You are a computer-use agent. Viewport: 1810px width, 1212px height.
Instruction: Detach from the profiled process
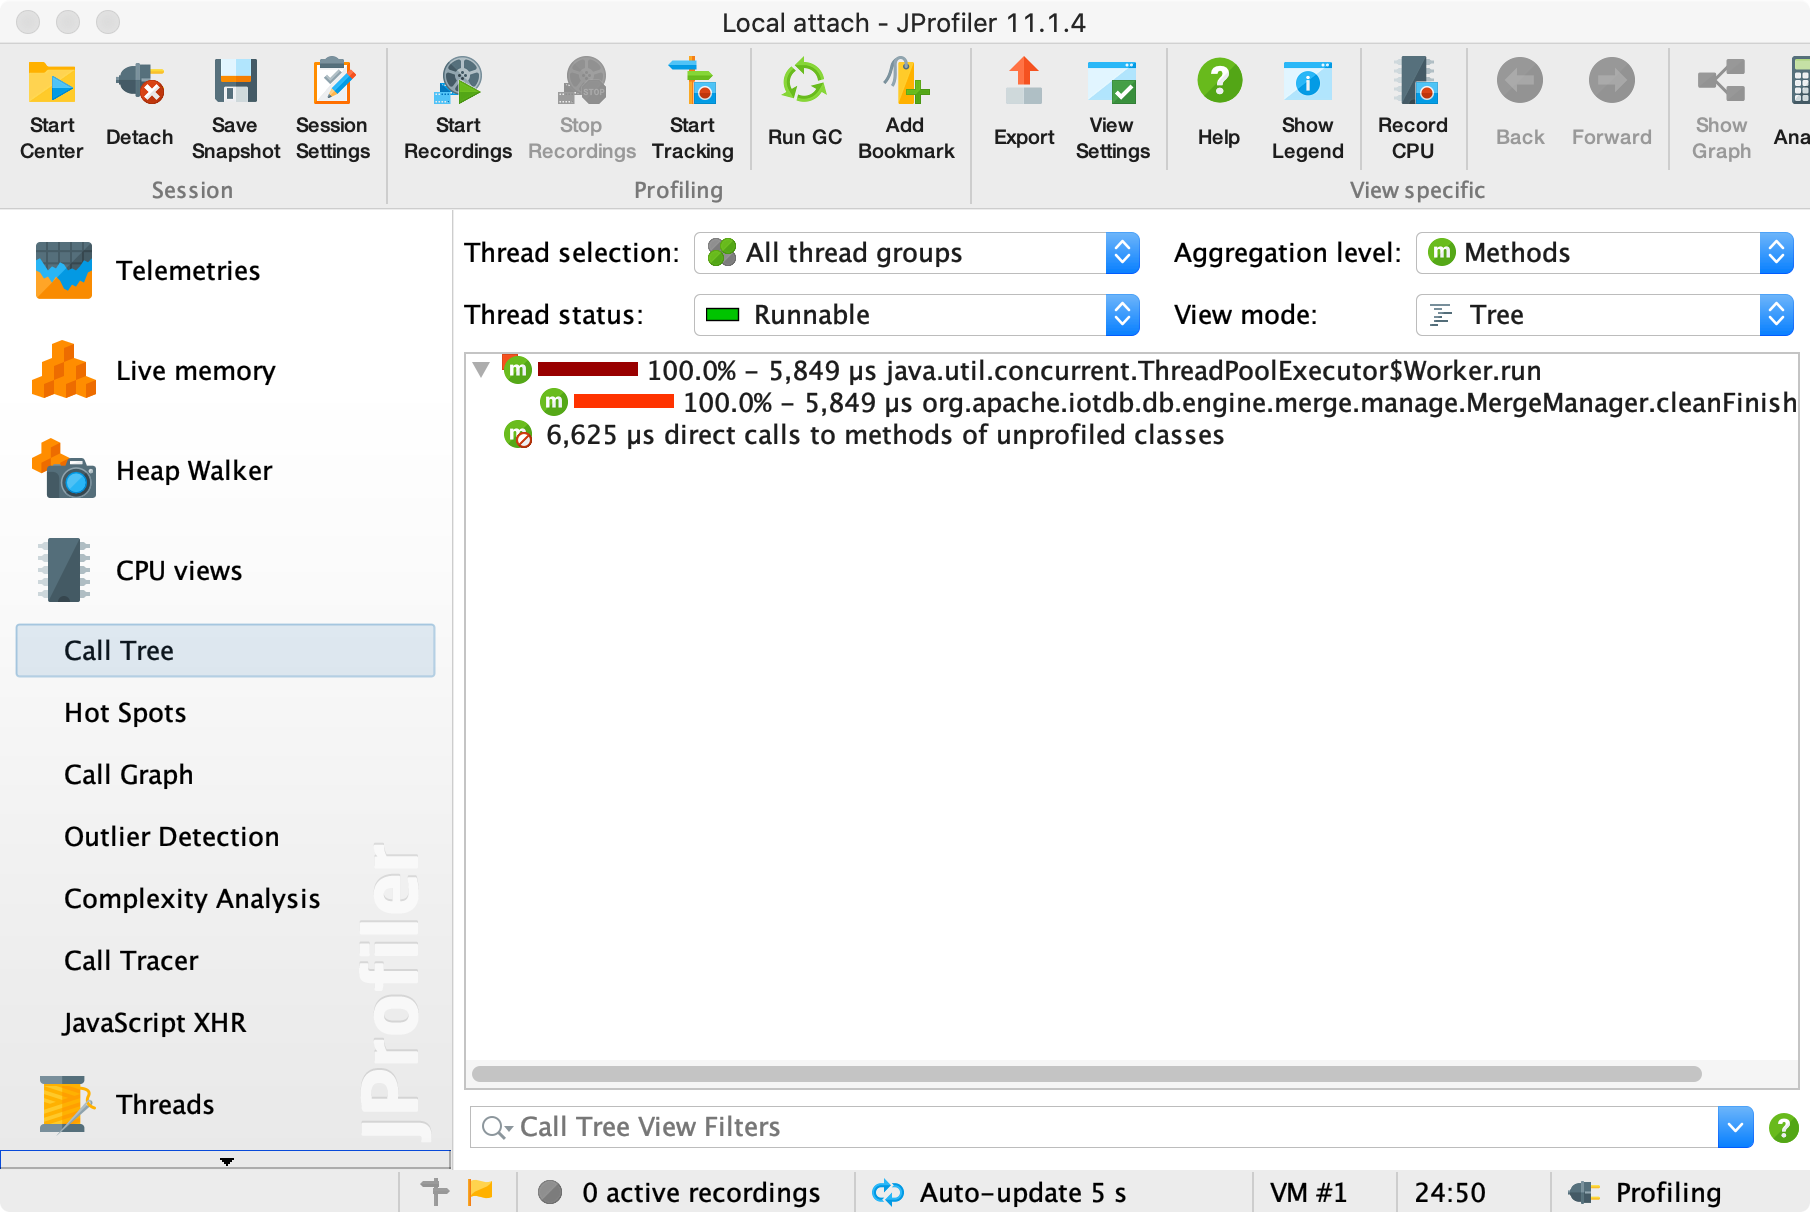click(139, 105)
